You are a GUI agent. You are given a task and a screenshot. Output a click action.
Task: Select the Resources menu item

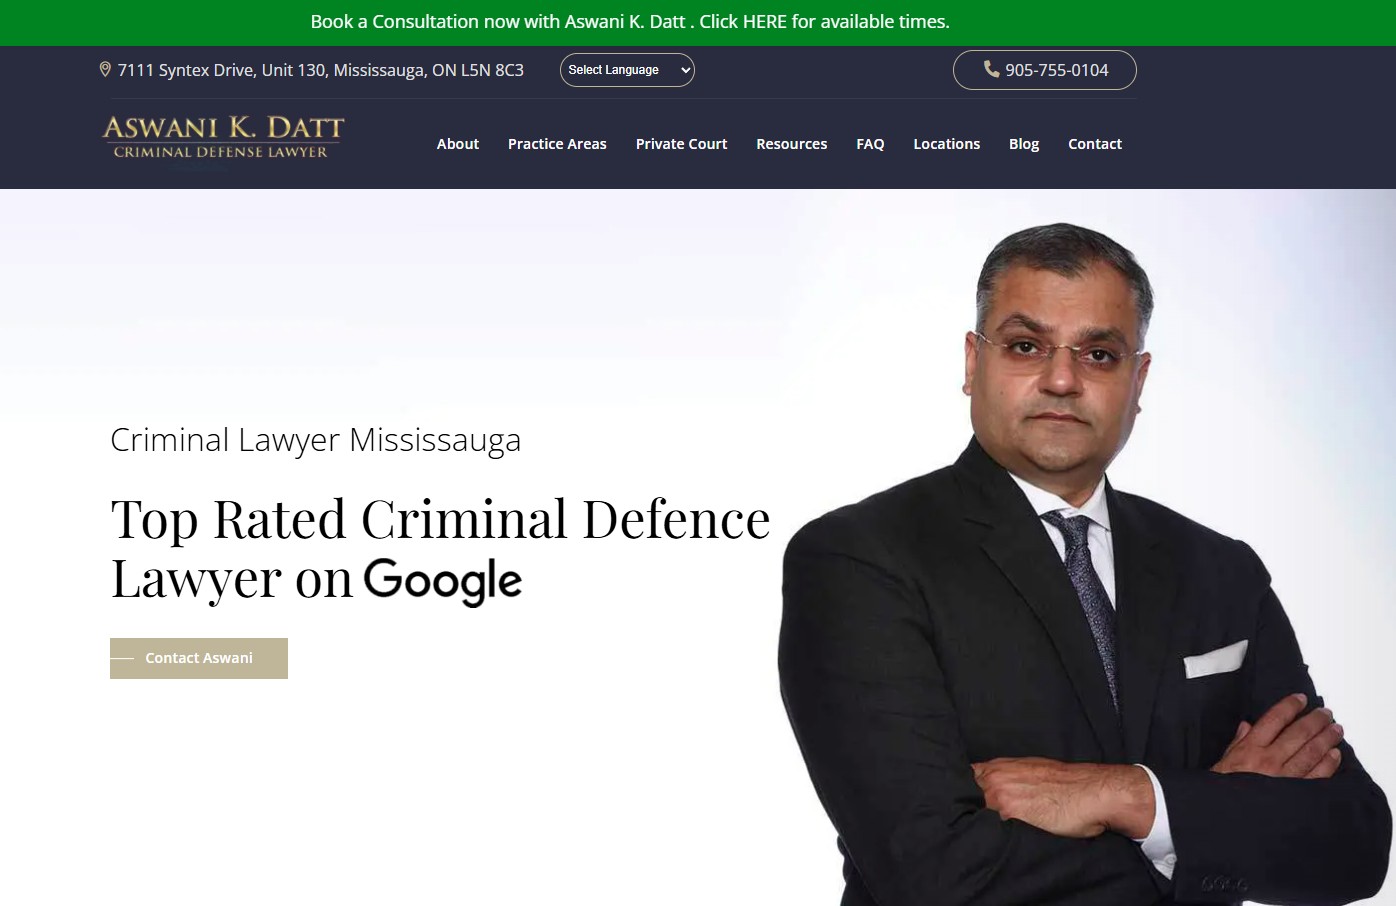pyautogui.click(x=791, y=143)
